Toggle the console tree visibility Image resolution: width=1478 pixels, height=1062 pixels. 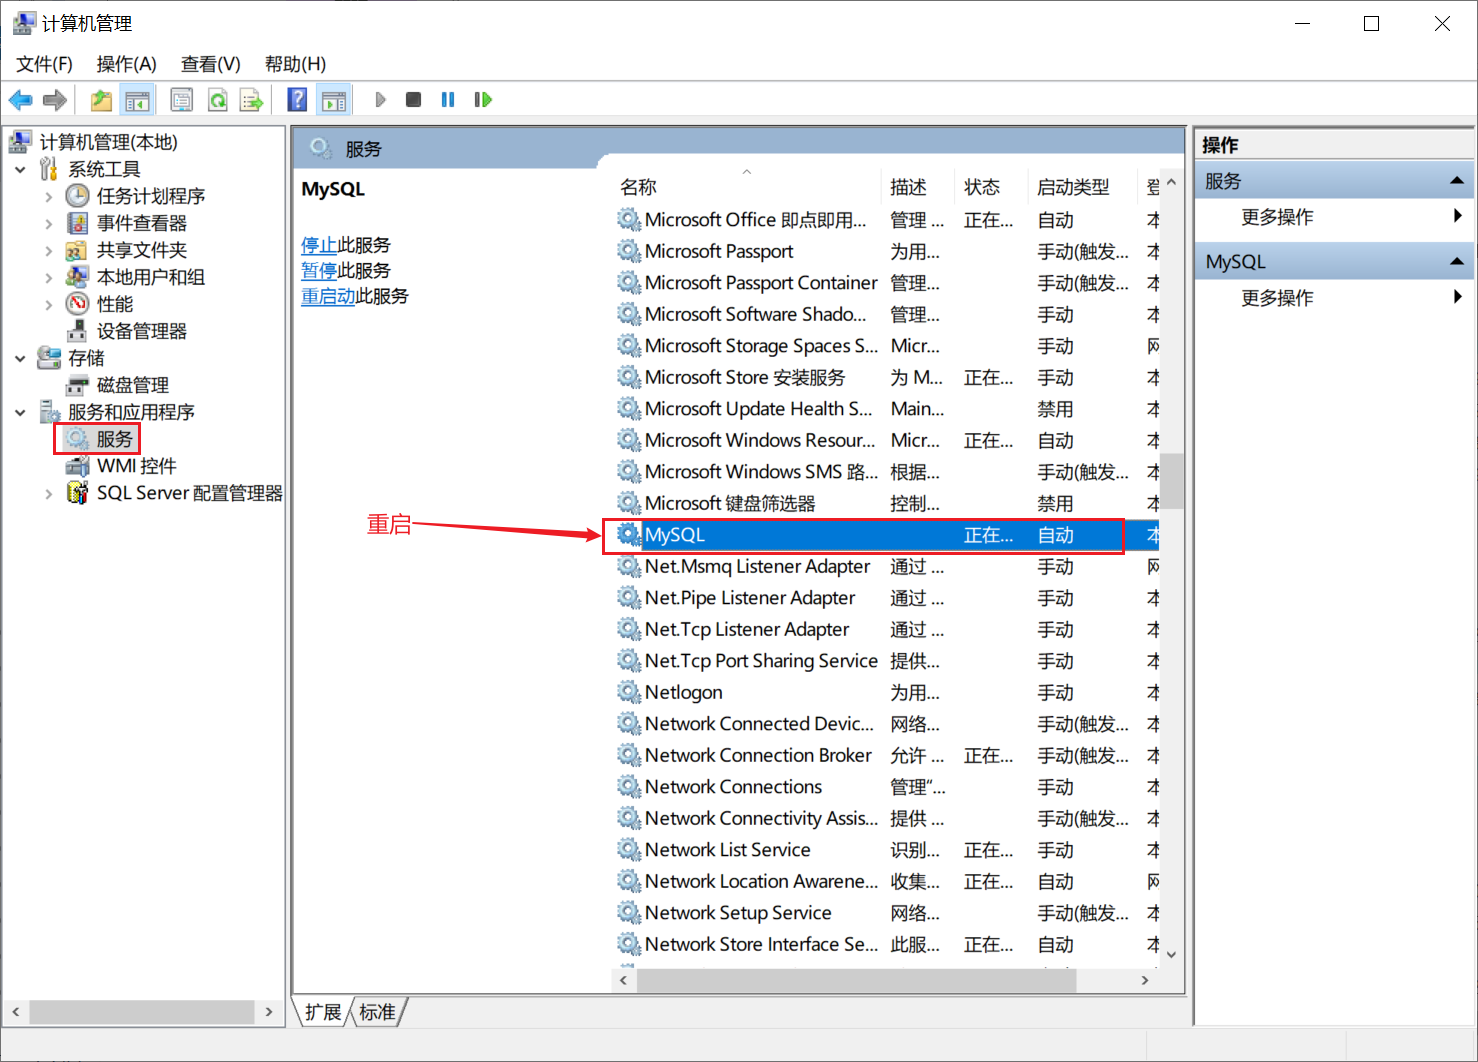138,99
